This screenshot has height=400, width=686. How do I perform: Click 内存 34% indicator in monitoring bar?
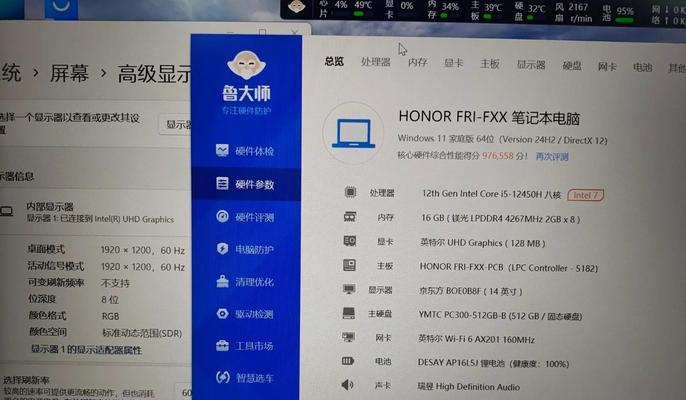tap(444, 9)
